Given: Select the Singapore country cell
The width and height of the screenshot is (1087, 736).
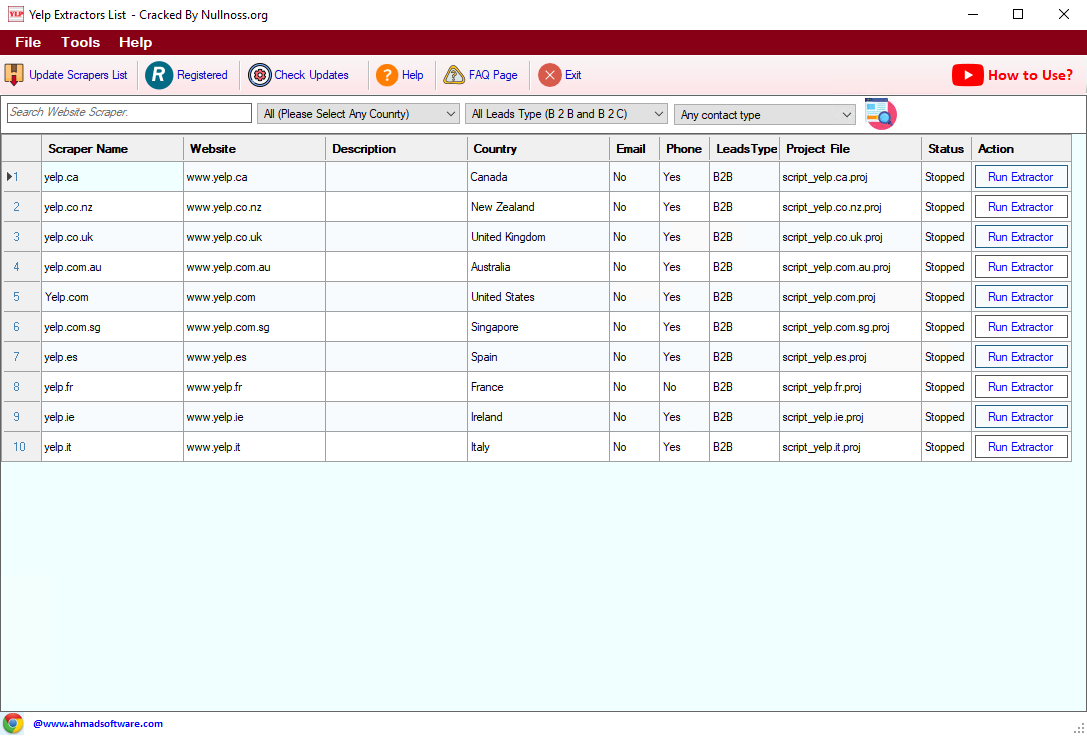Looking at the screenshot, I should tap(539, 327).
